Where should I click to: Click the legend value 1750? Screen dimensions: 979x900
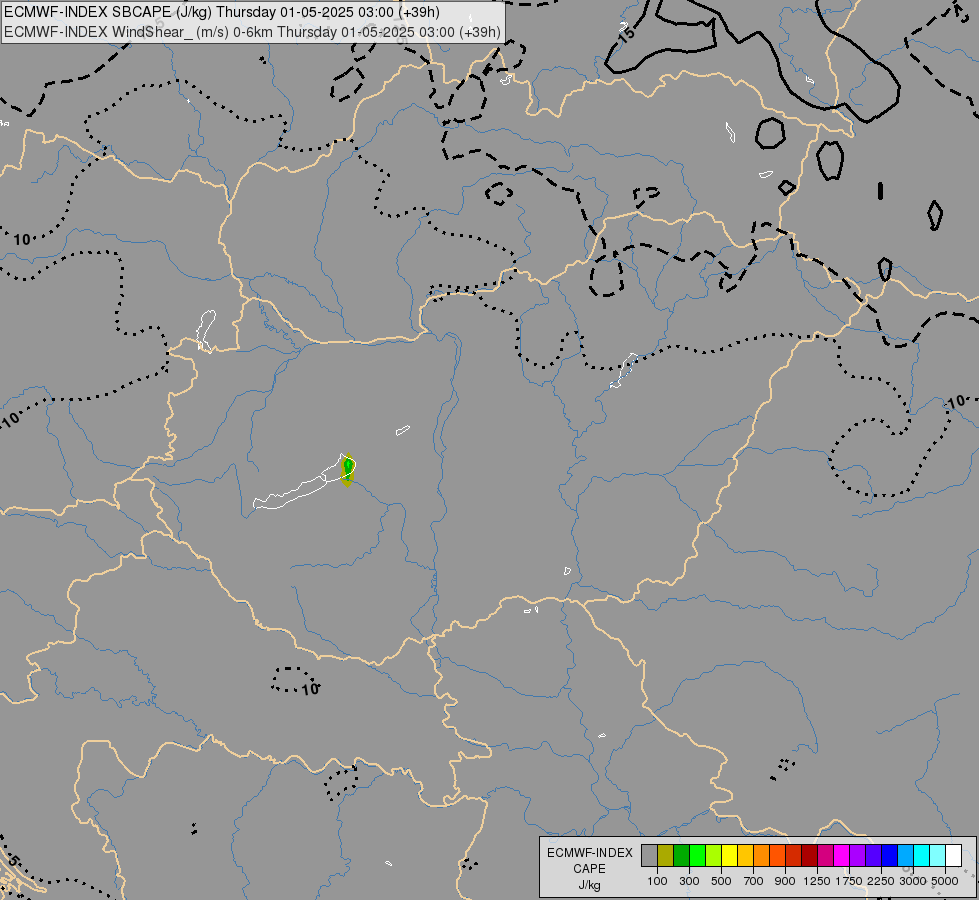click(849, 881)
